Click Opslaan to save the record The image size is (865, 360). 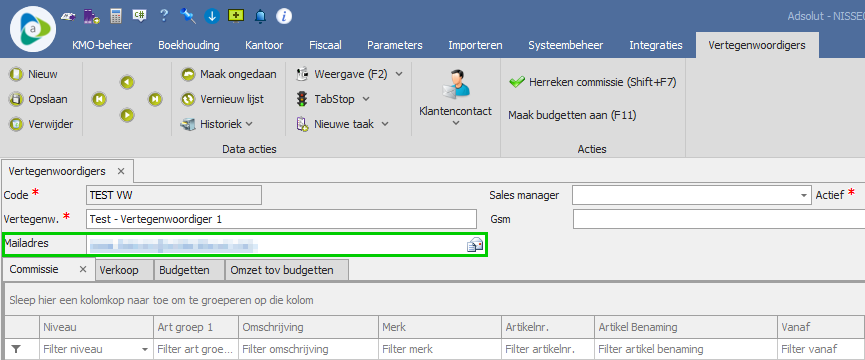point(38,99)
